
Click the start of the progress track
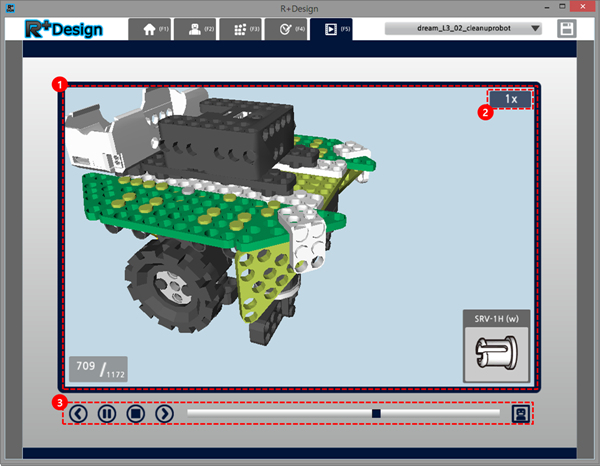point(190,412)
